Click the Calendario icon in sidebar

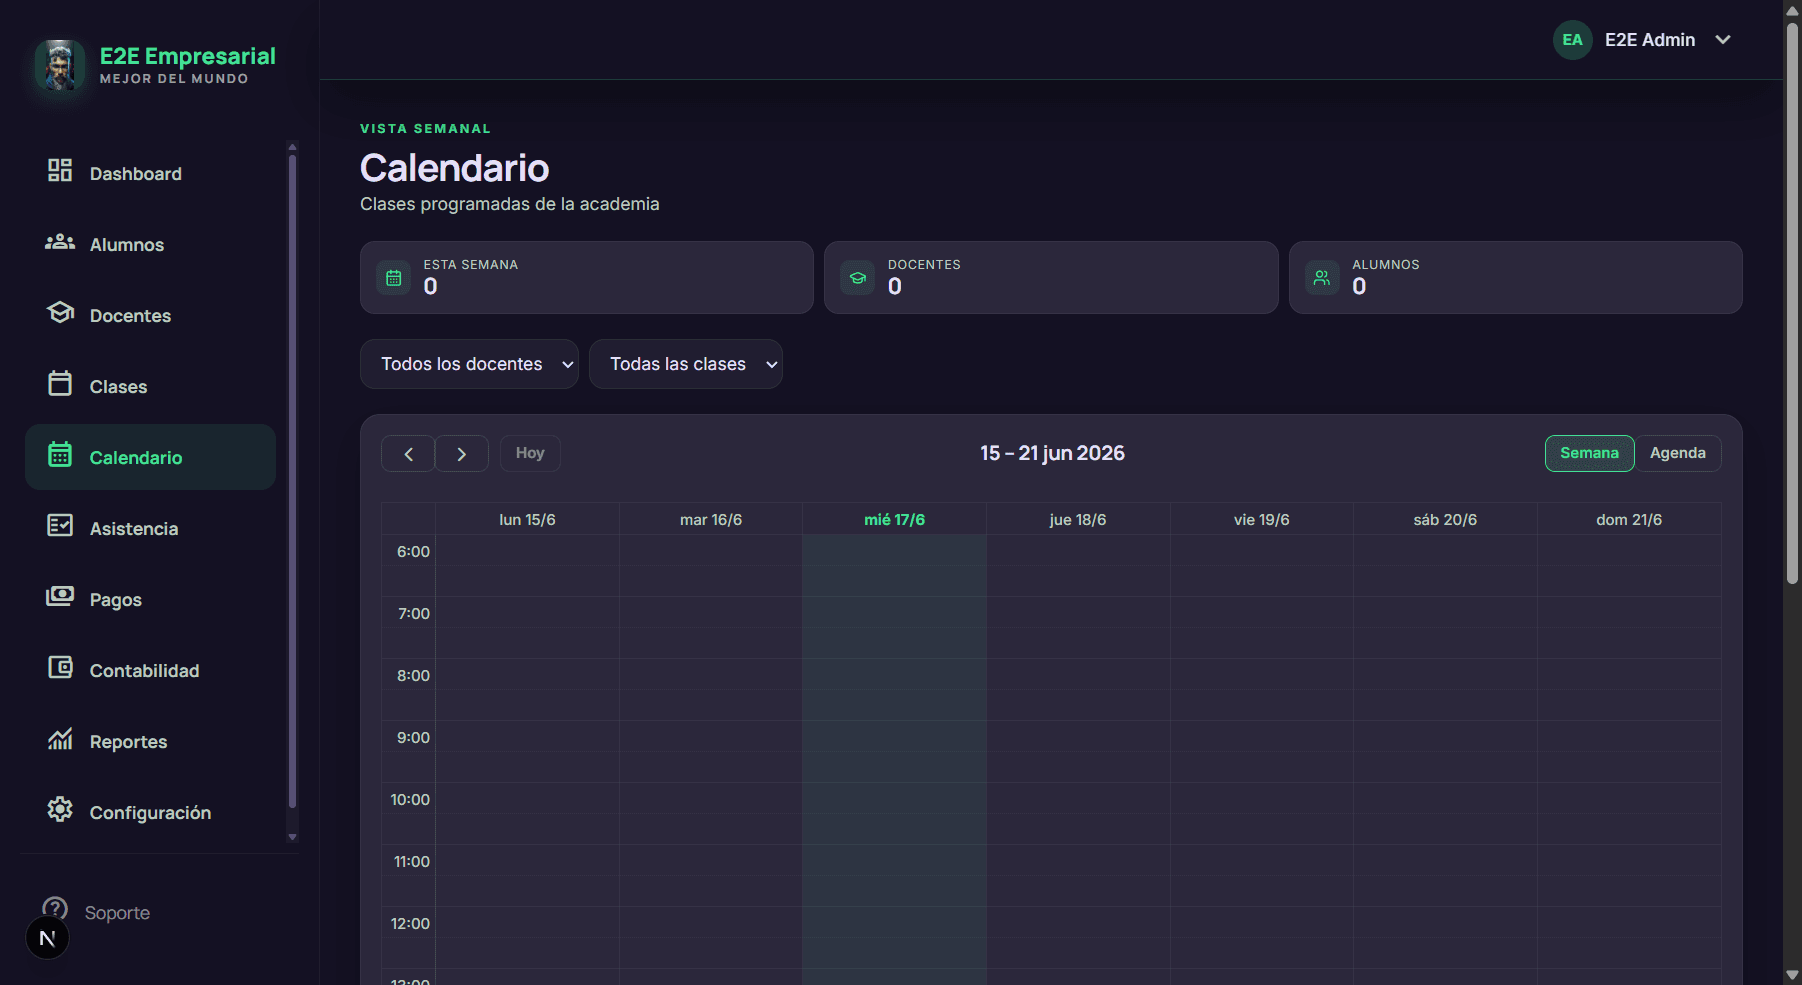tap(60, 454)
